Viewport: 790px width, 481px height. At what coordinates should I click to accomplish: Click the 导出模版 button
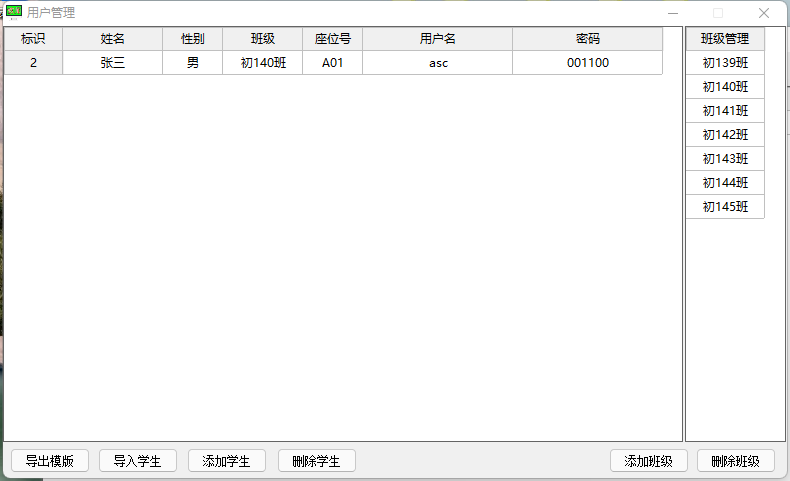(x=50, y=460)
